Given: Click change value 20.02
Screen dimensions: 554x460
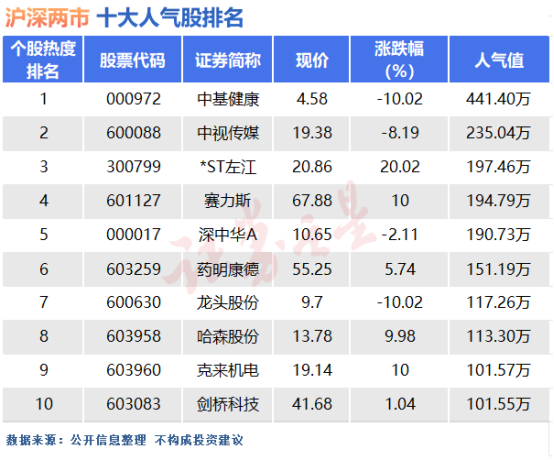Looking at the screenshot, I should click(x=400, y=167).
